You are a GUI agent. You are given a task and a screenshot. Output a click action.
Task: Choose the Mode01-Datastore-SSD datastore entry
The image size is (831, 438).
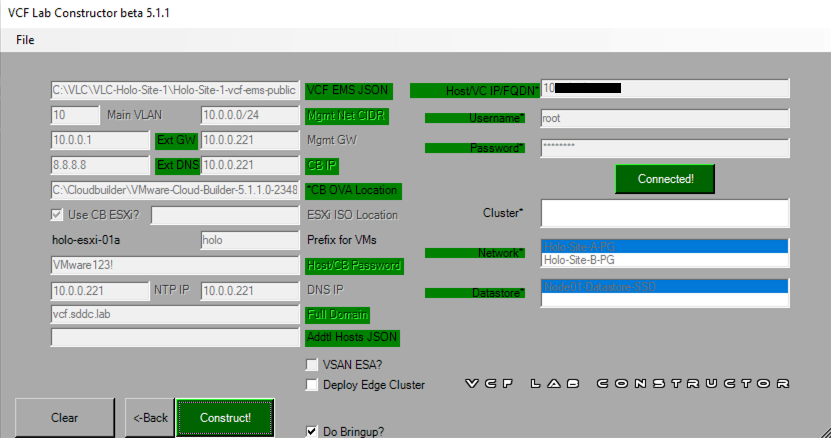(x=664, y=287)
